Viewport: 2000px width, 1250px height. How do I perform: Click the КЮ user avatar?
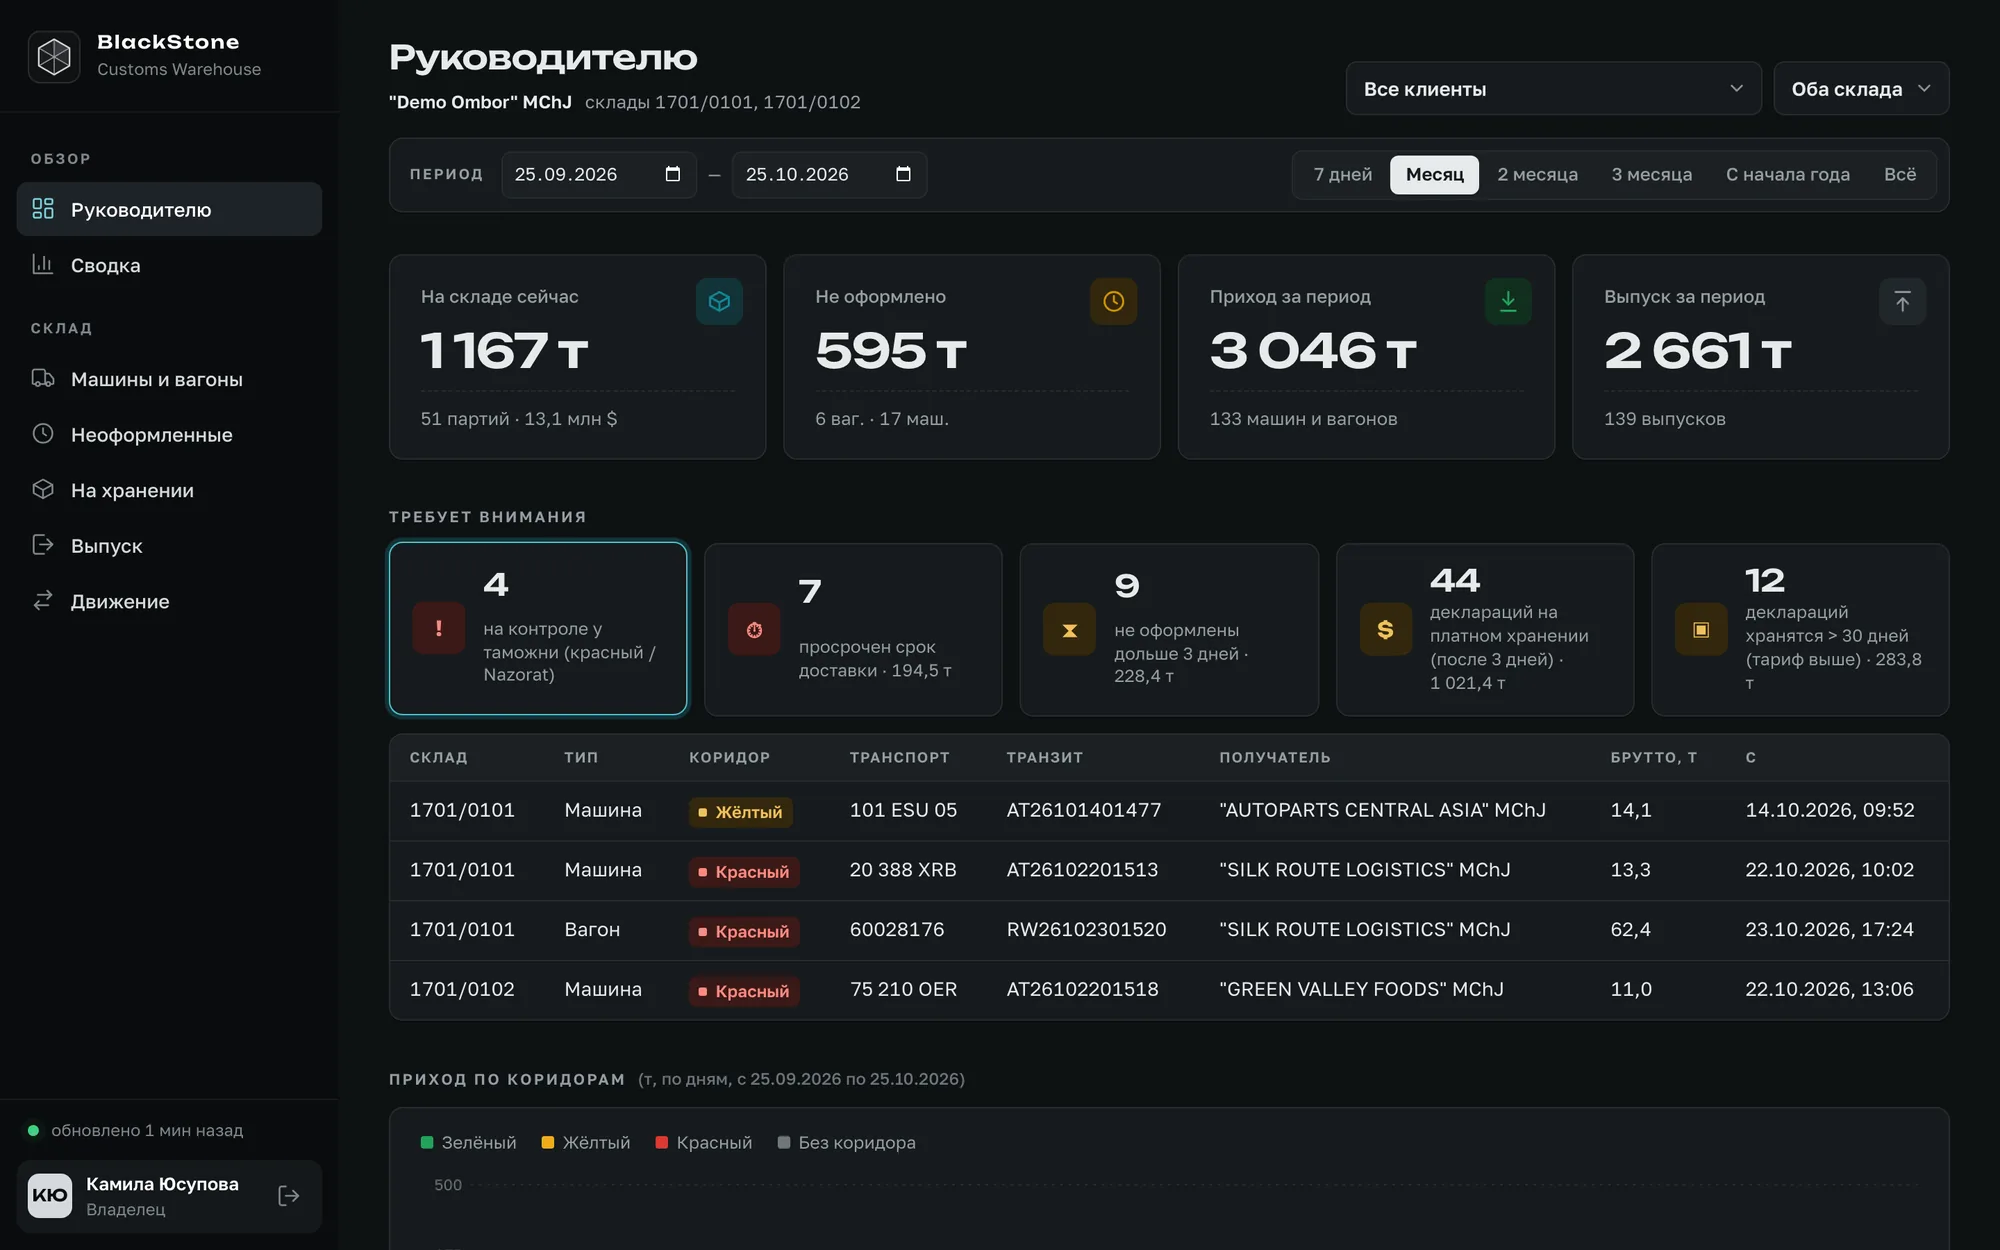pyautogui.click(x=50, y=1196)
